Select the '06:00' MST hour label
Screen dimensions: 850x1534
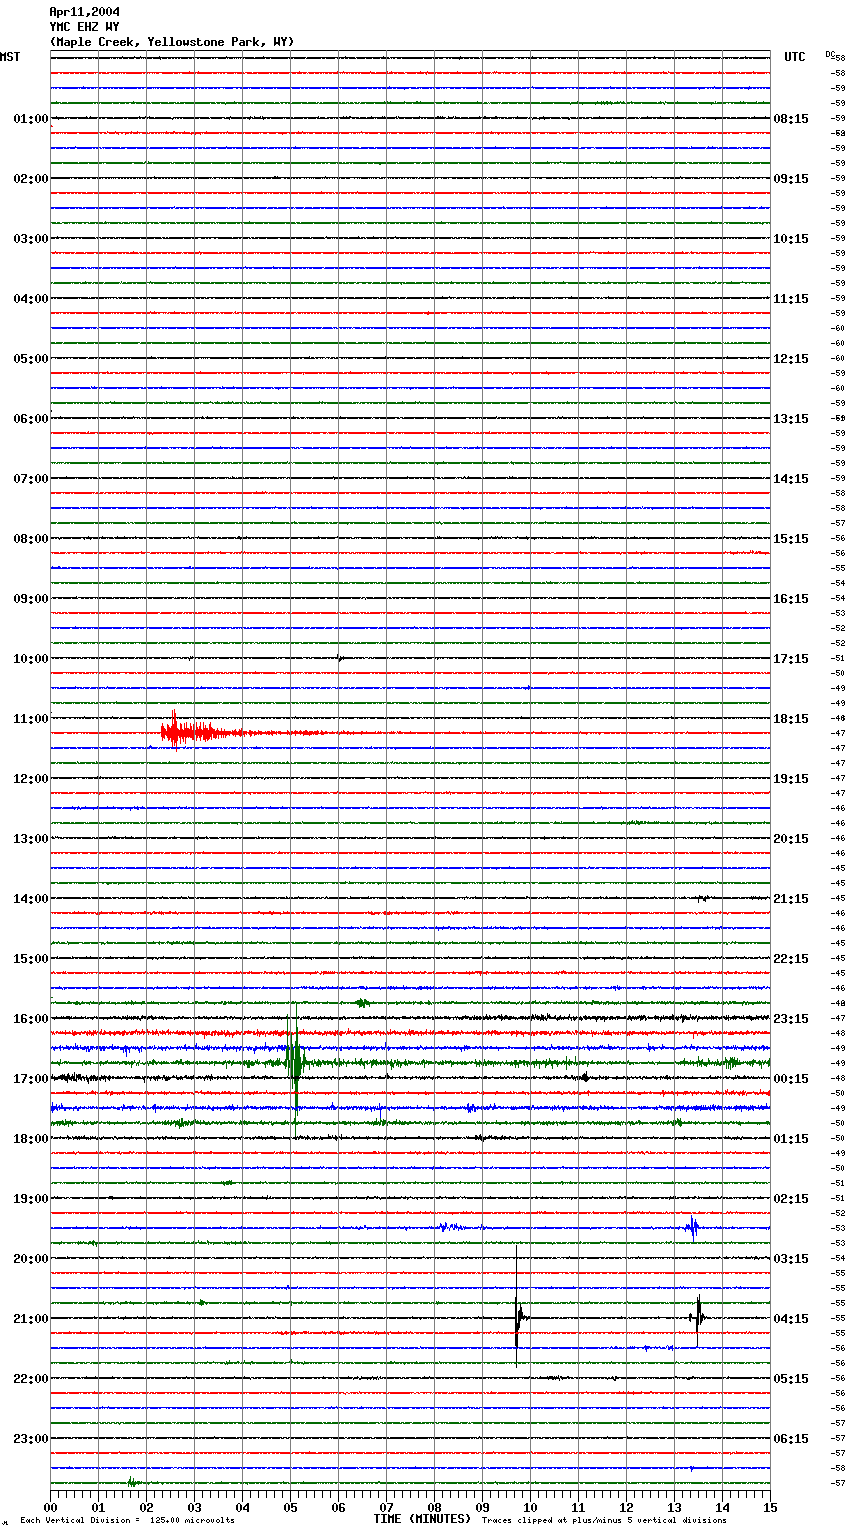pyautogui.click(x=31, y=419)
